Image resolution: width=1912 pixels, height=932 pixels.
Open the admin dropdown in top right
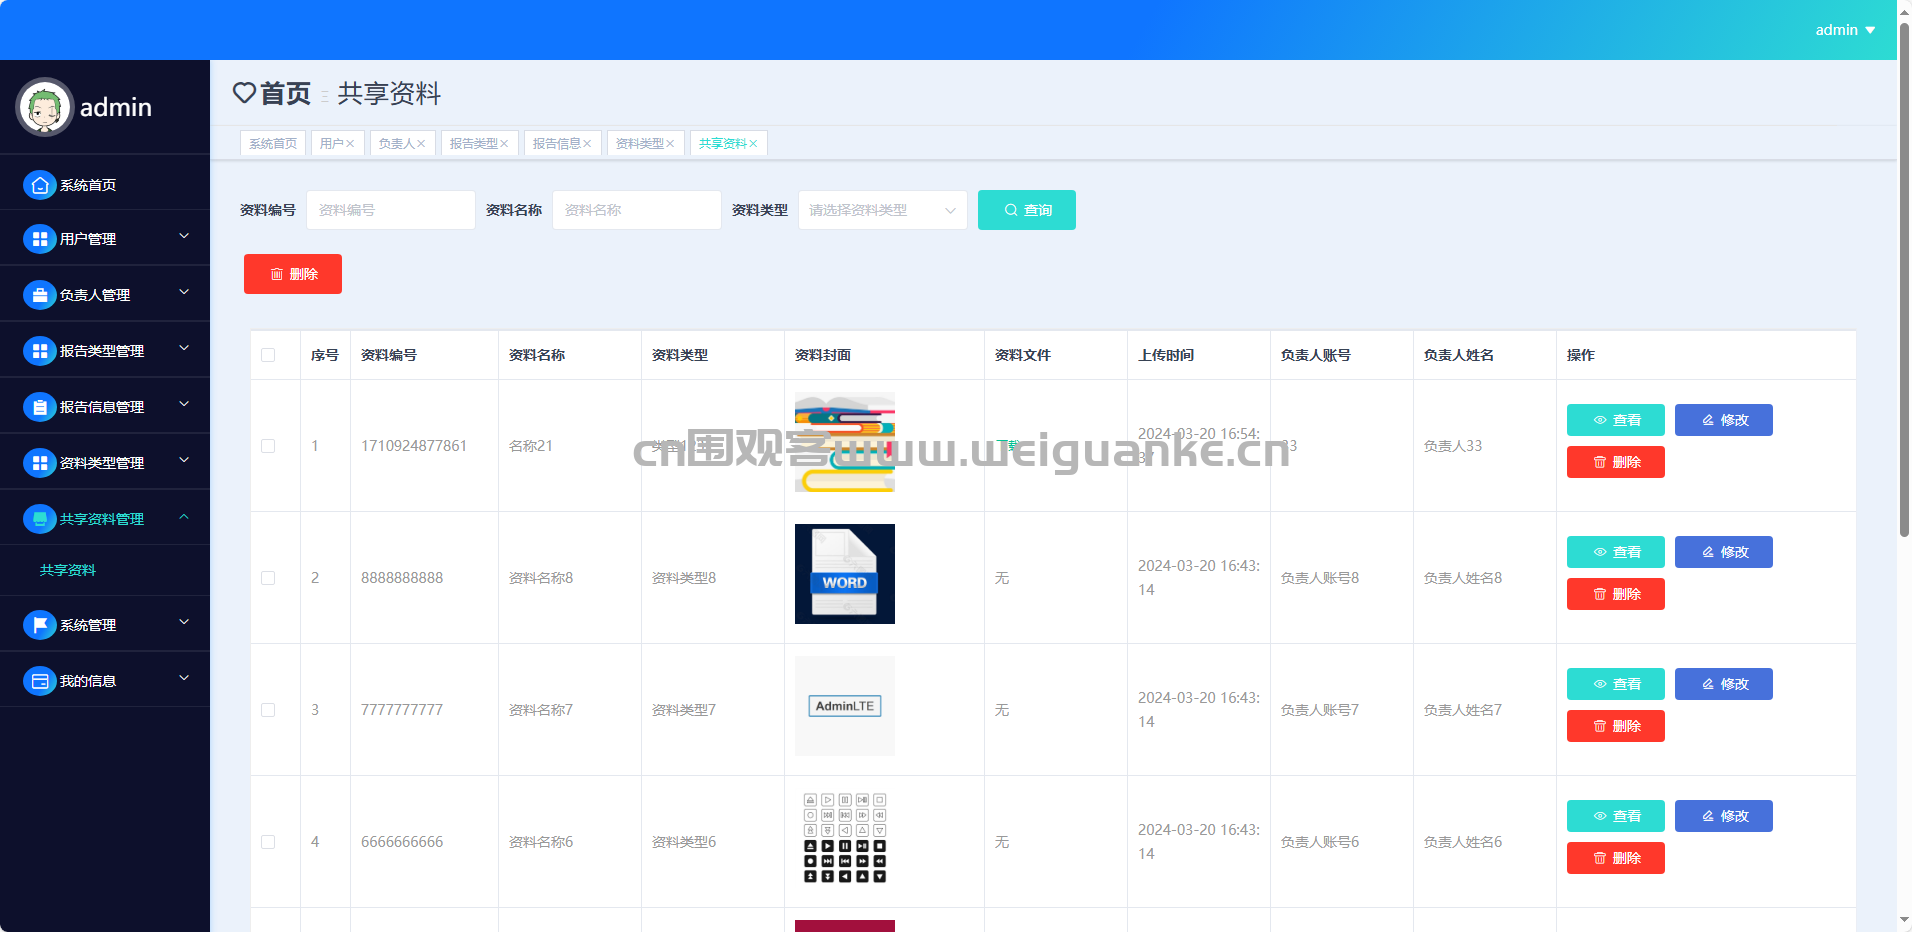(x=1845, y=30)
